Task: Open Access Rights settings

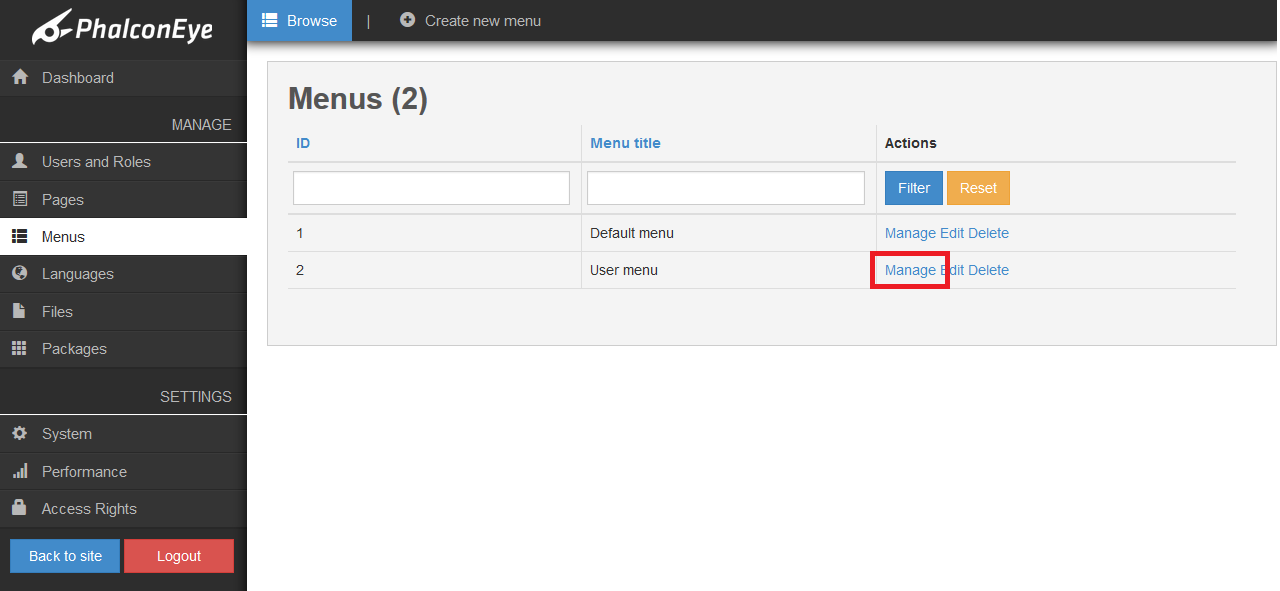Action: click(123, 509)
